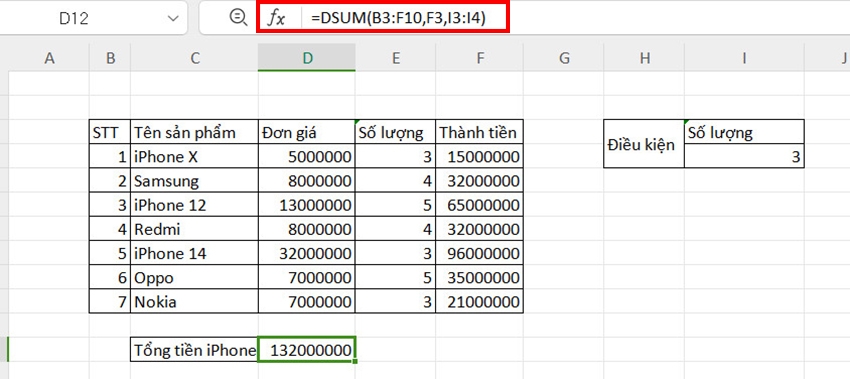
Task: Click the 96000000 total cell
Action: tap(480, 253)
